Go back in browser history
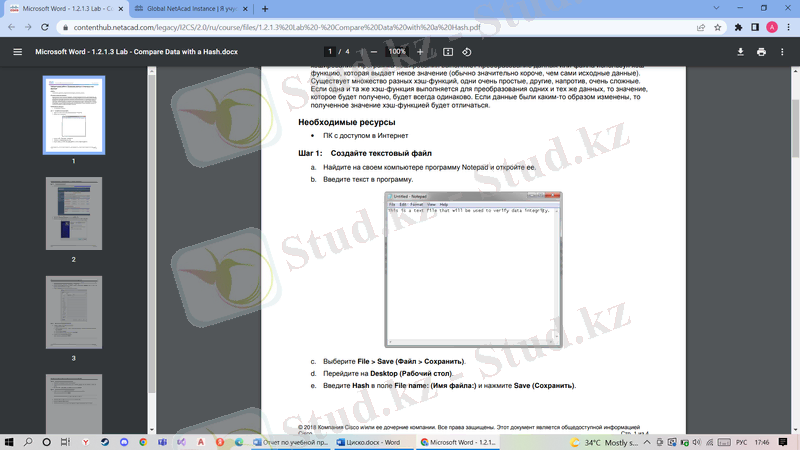The width and height of the screenshot is (800, 450). (x=11, y=27)
